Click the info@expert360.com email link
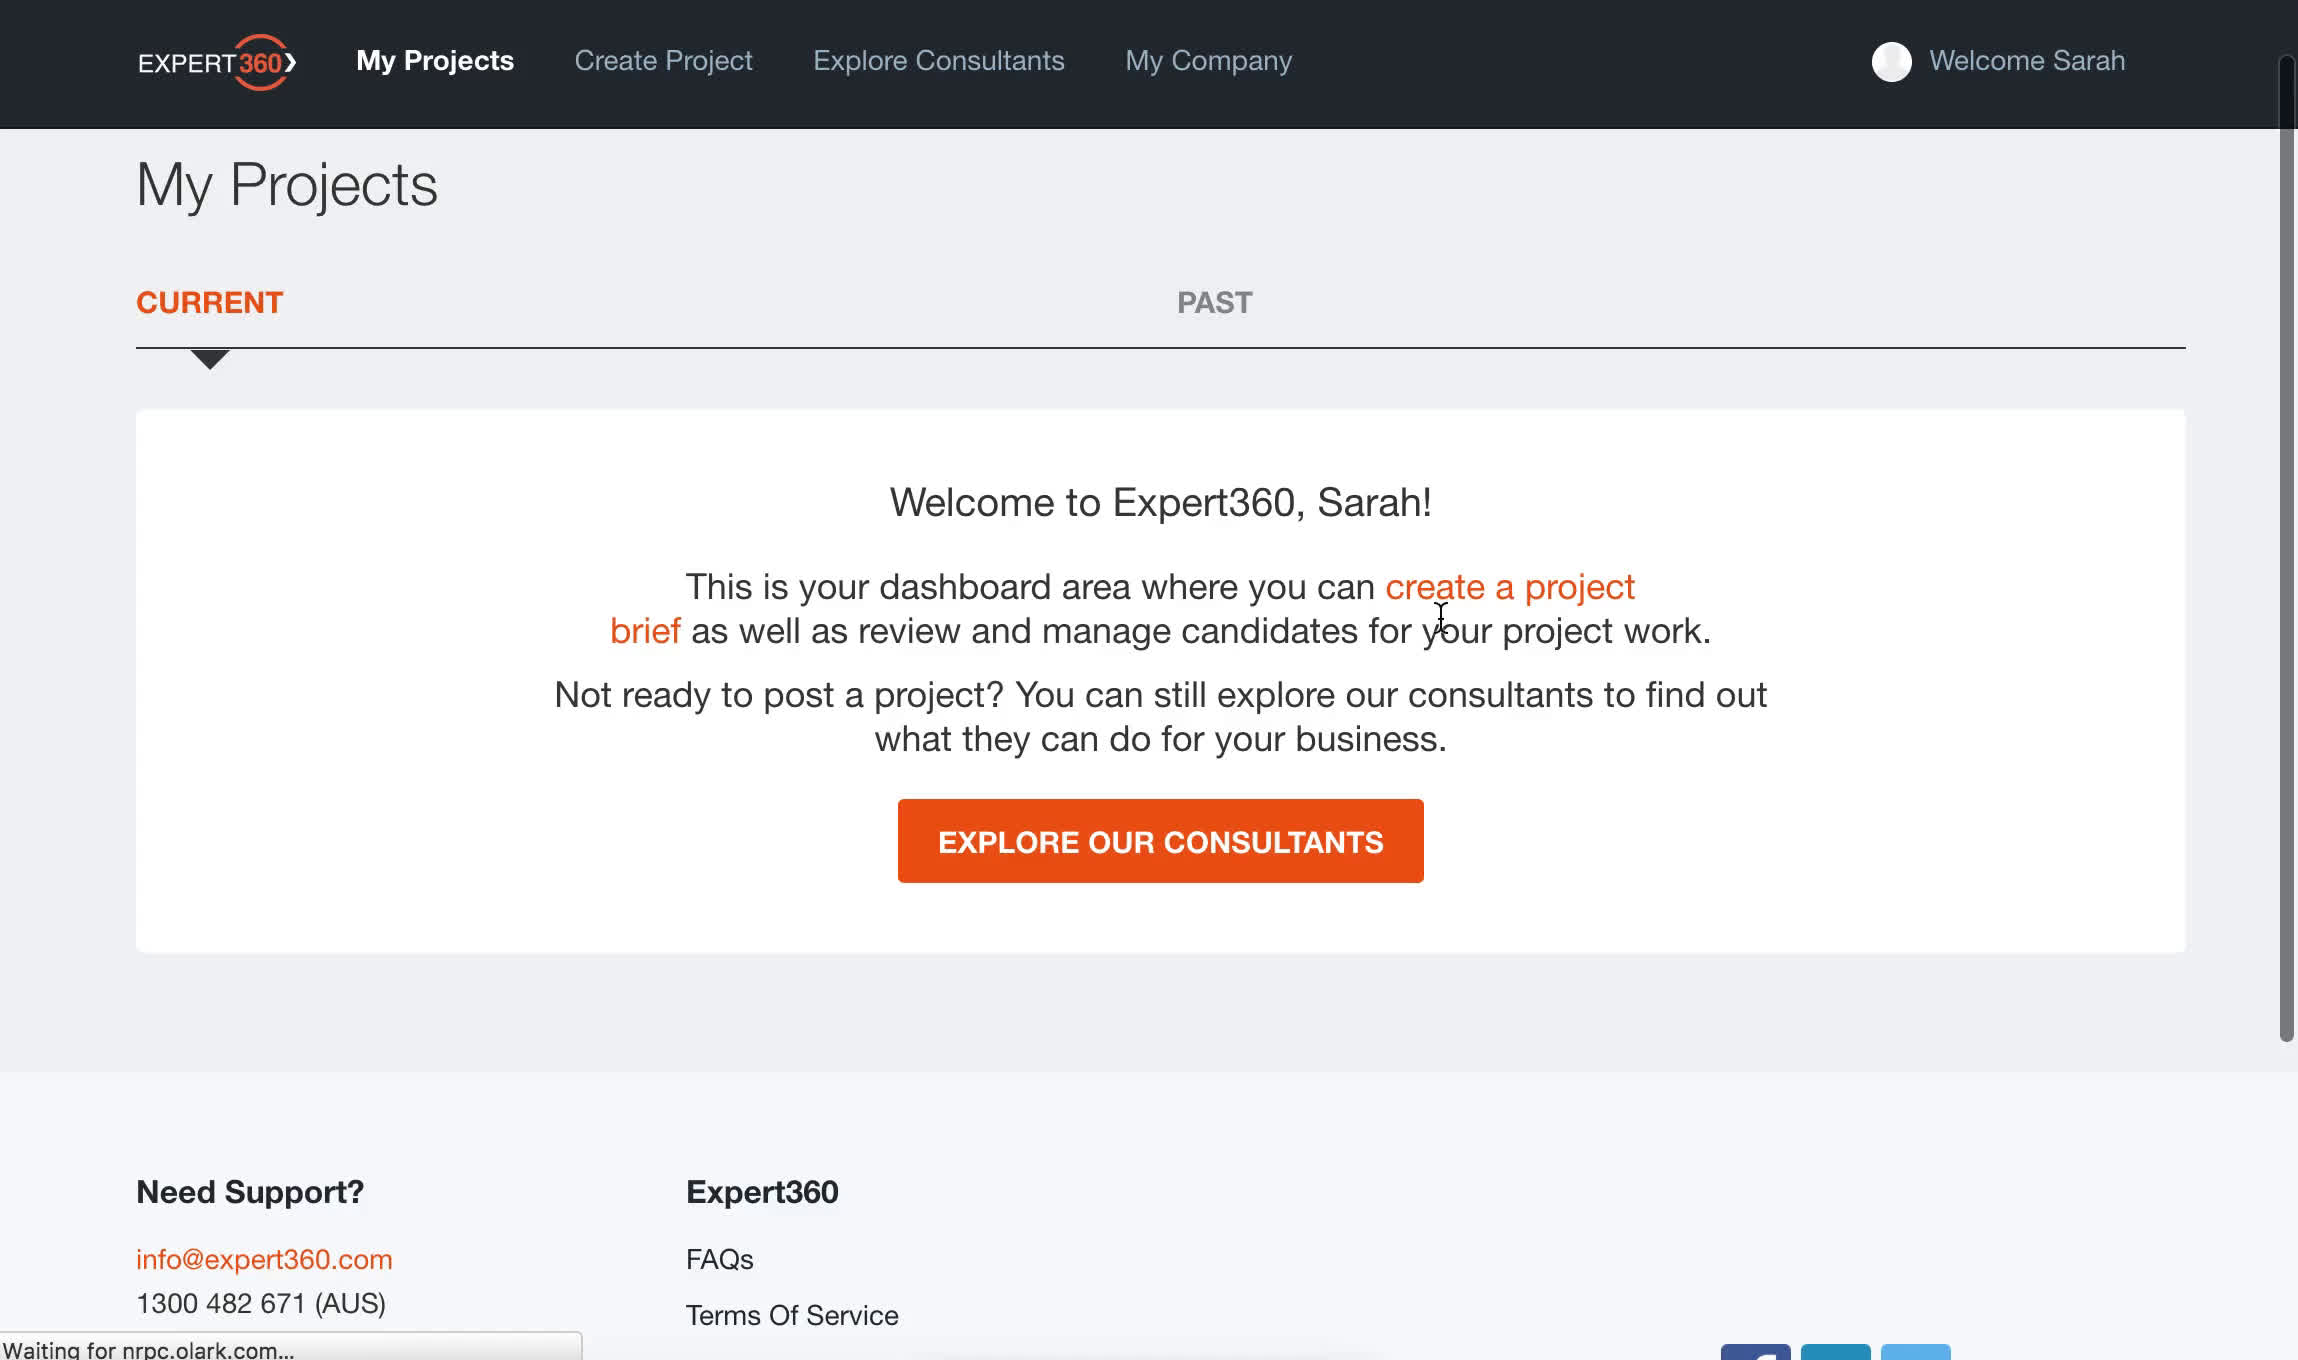Screen dimensions: 2298x1360 coord(264,1258)
